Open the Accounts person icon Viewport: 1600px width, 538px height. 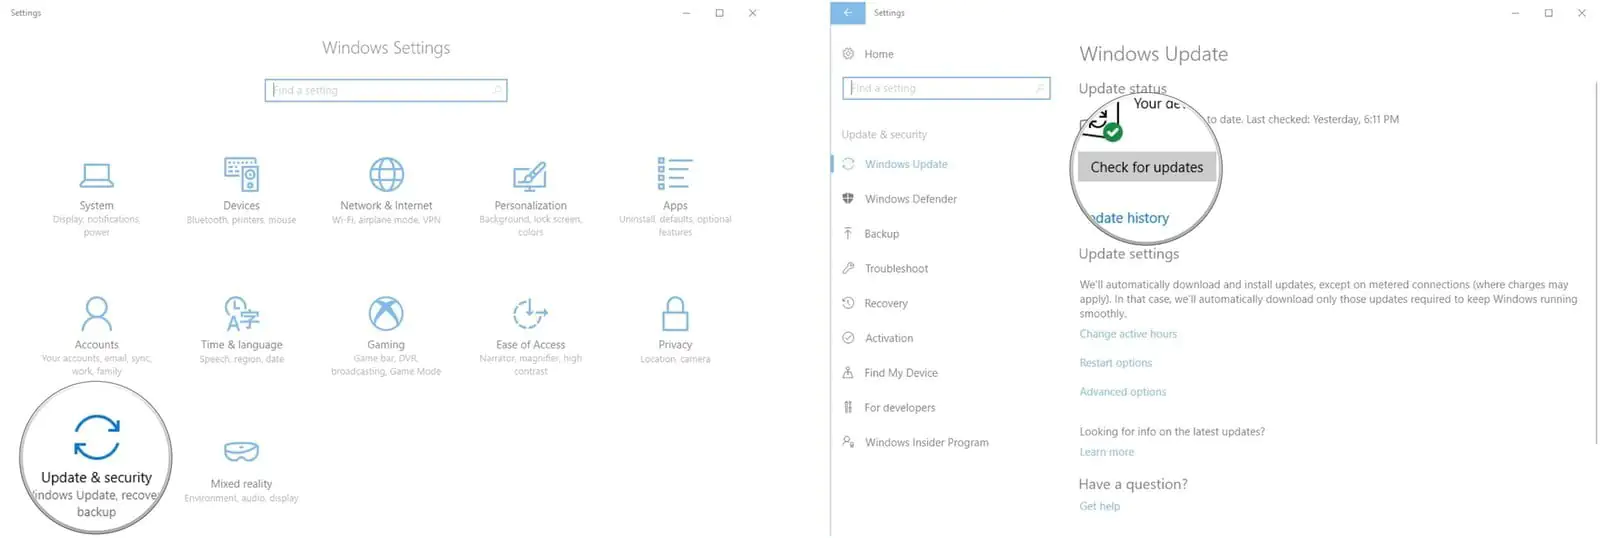97,314
